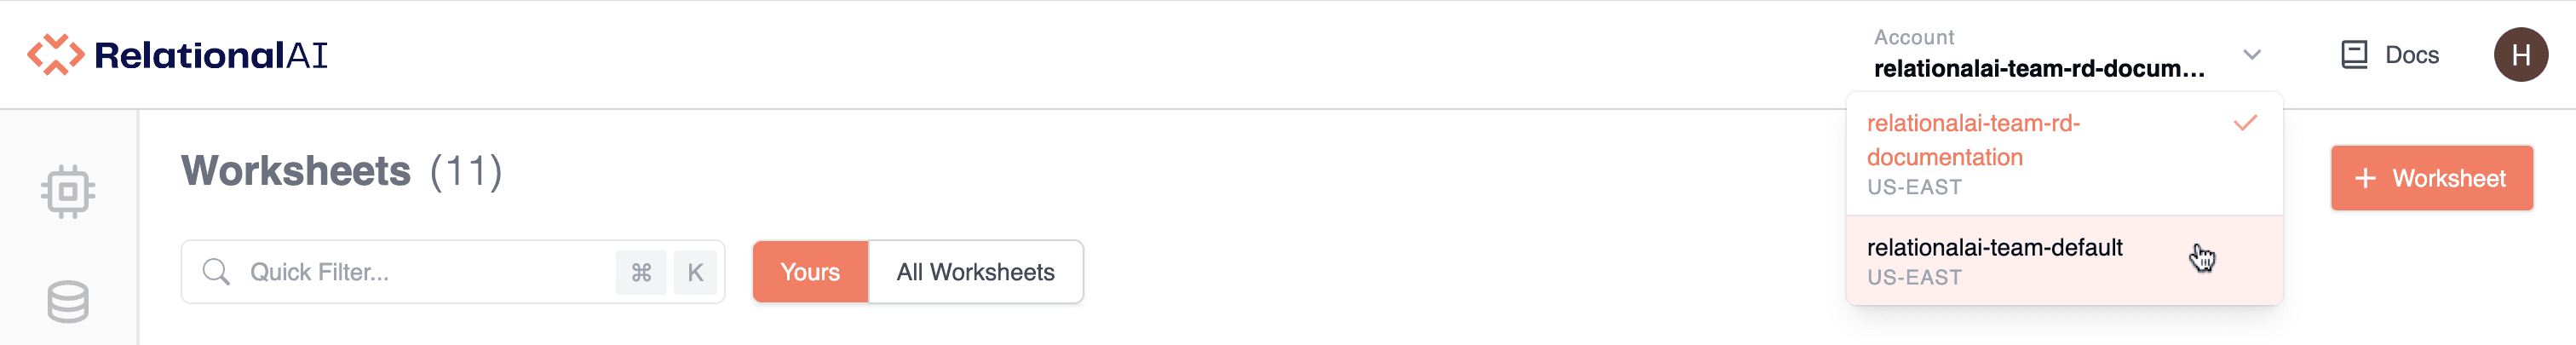Open the user avatar H menu
Image resolution: width=2576 pixels, height=345 pixels.
click(2520, 55)
